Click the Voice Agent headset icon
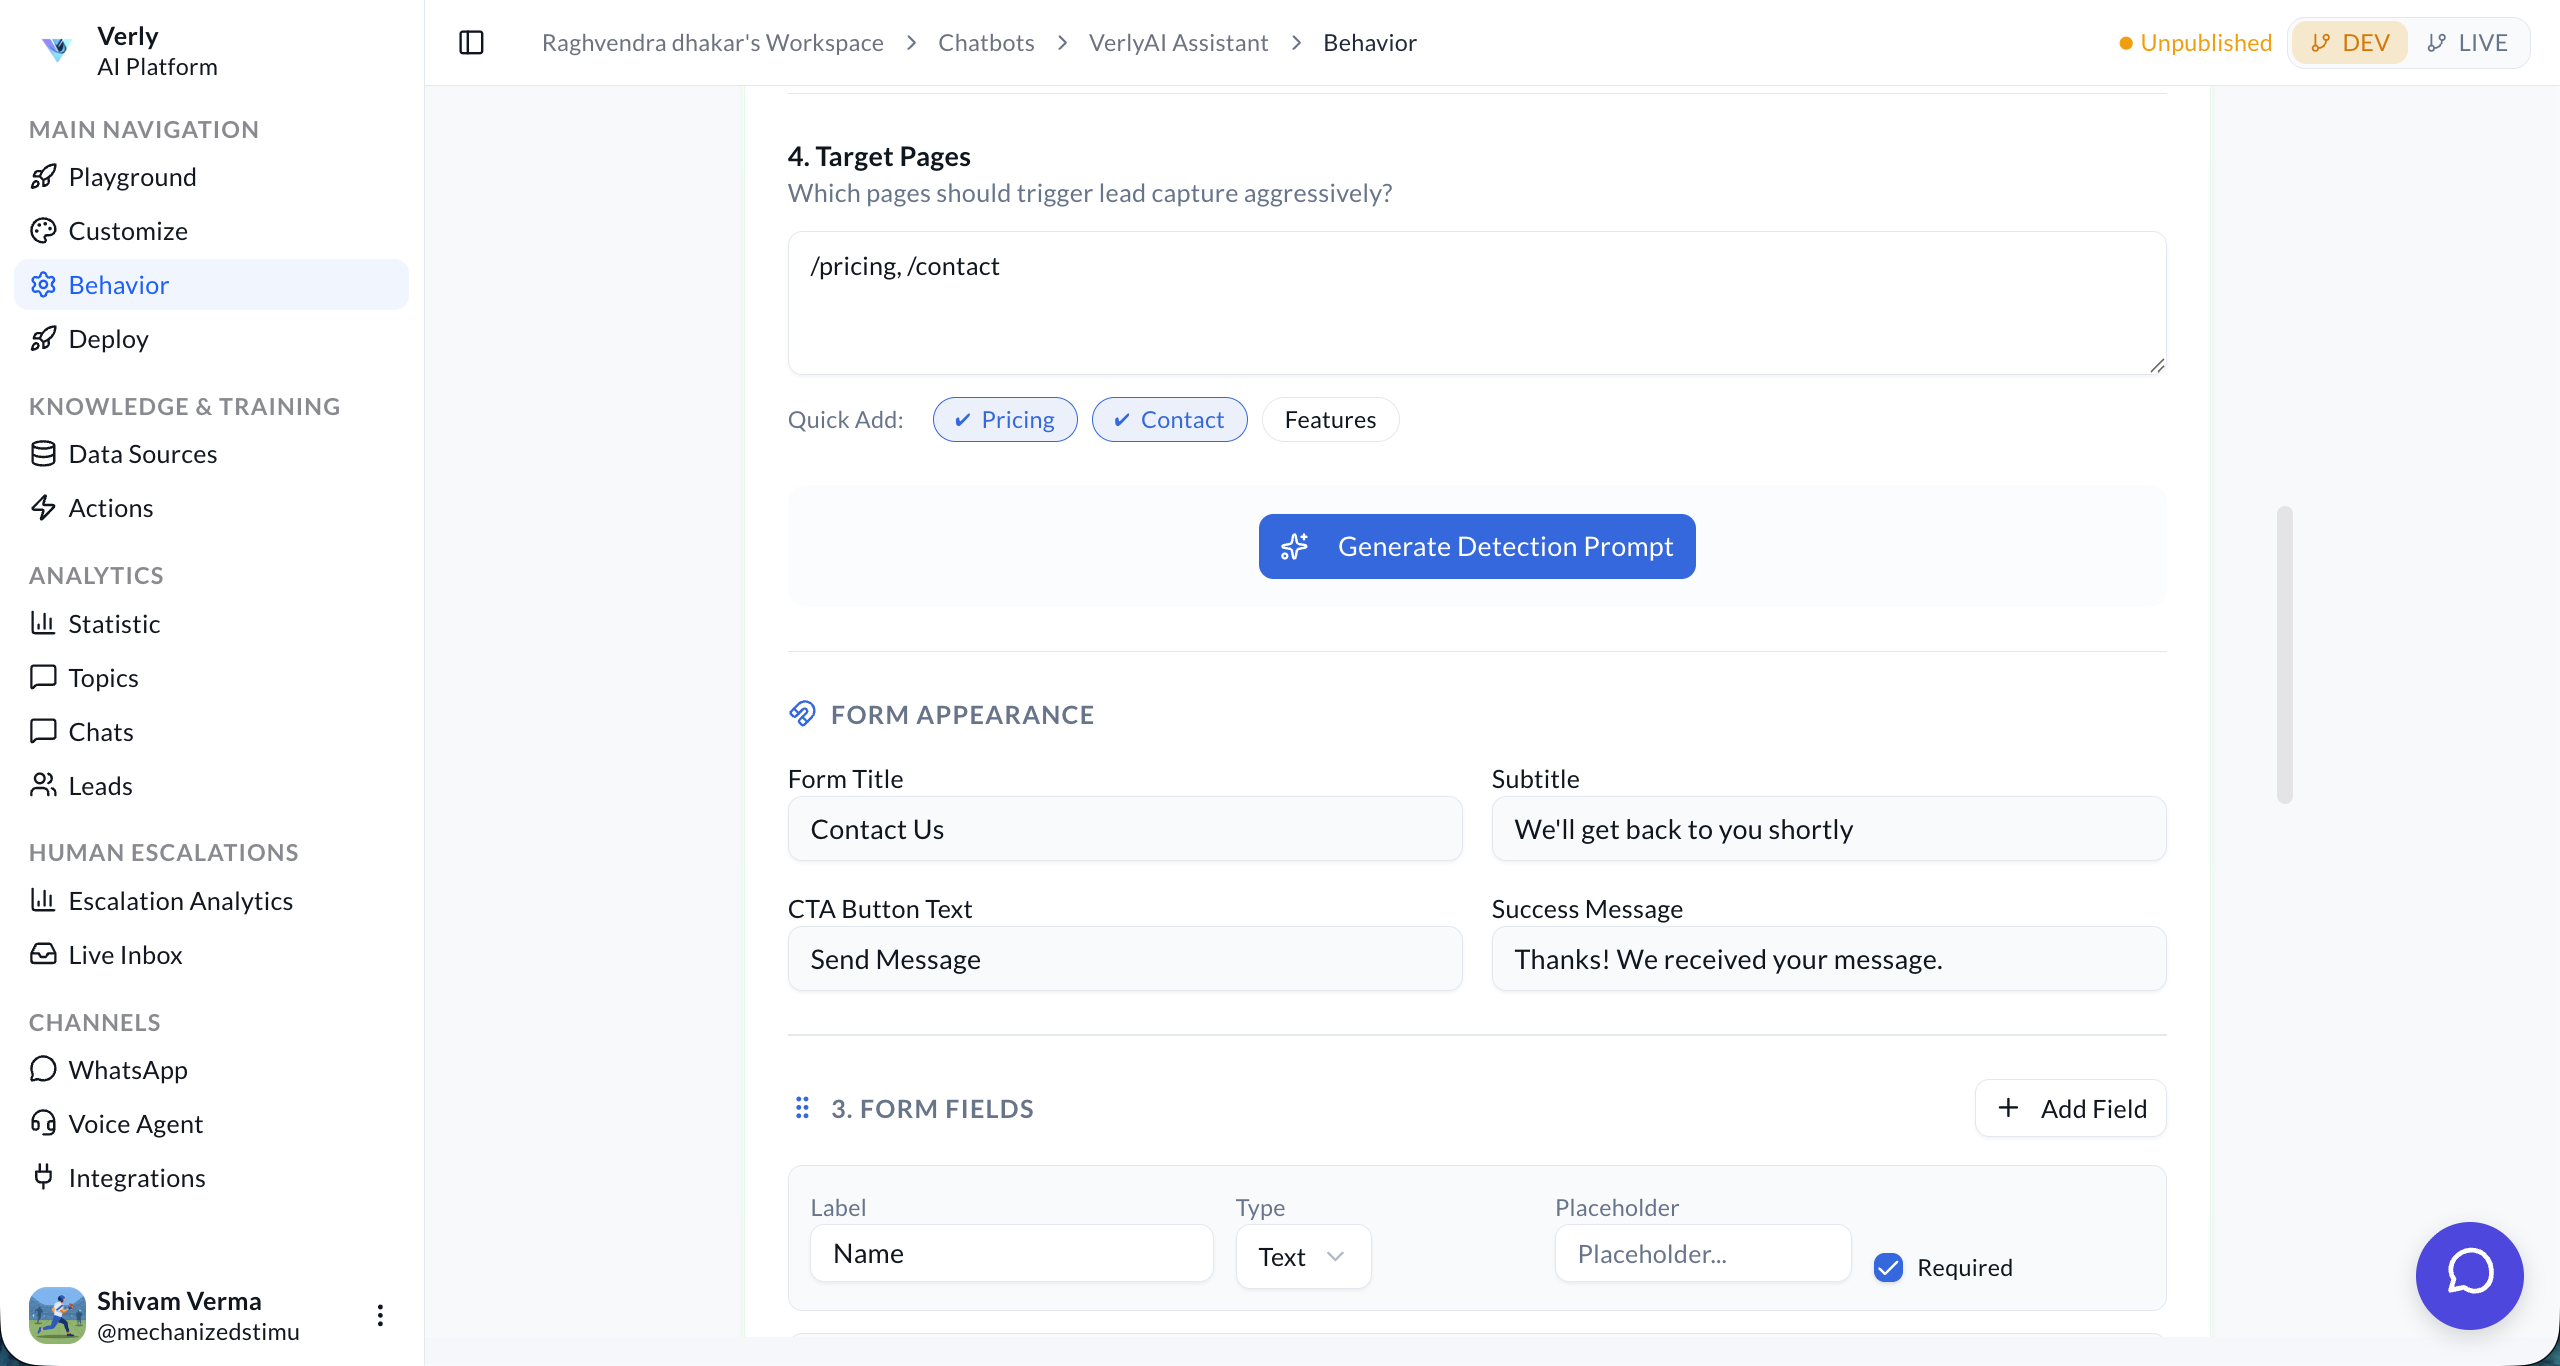This screenshot has width=2560, height=1366. tap(43, 1123)
